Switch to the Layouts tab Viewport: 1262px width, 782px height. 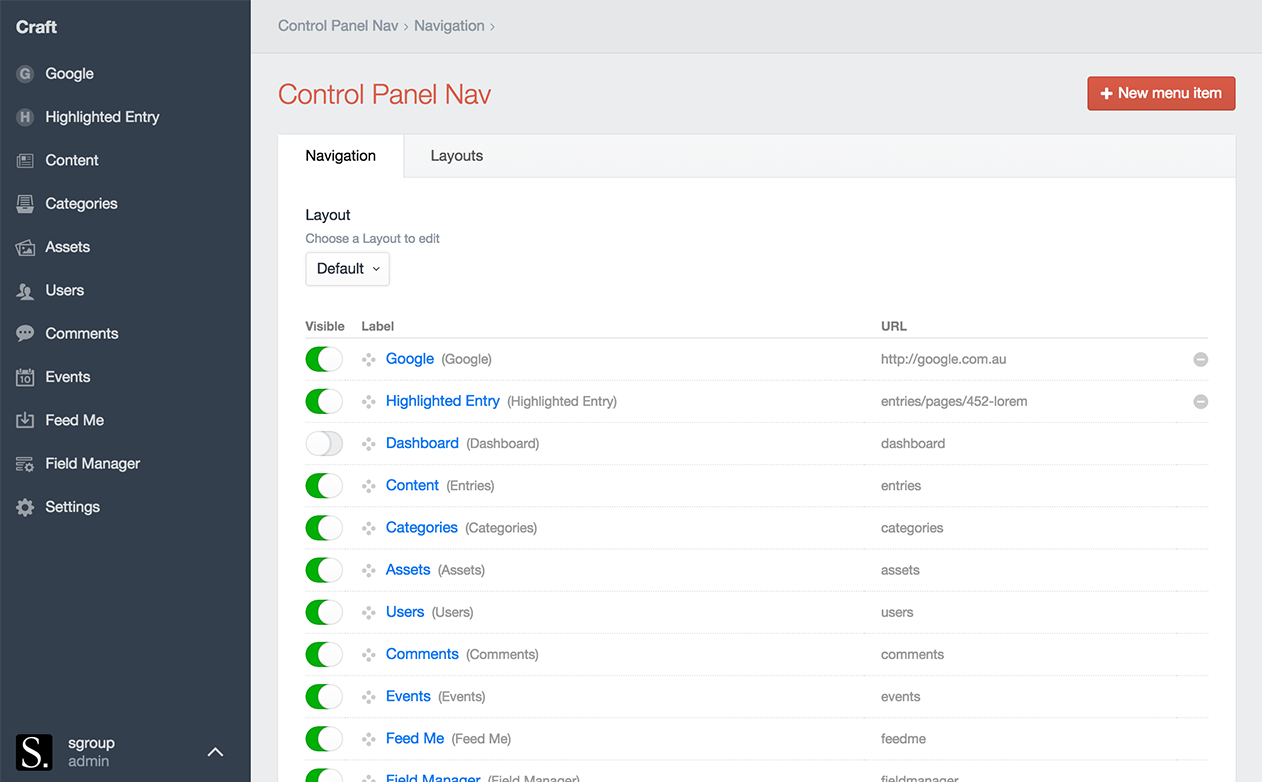click(x=456, y=156)
